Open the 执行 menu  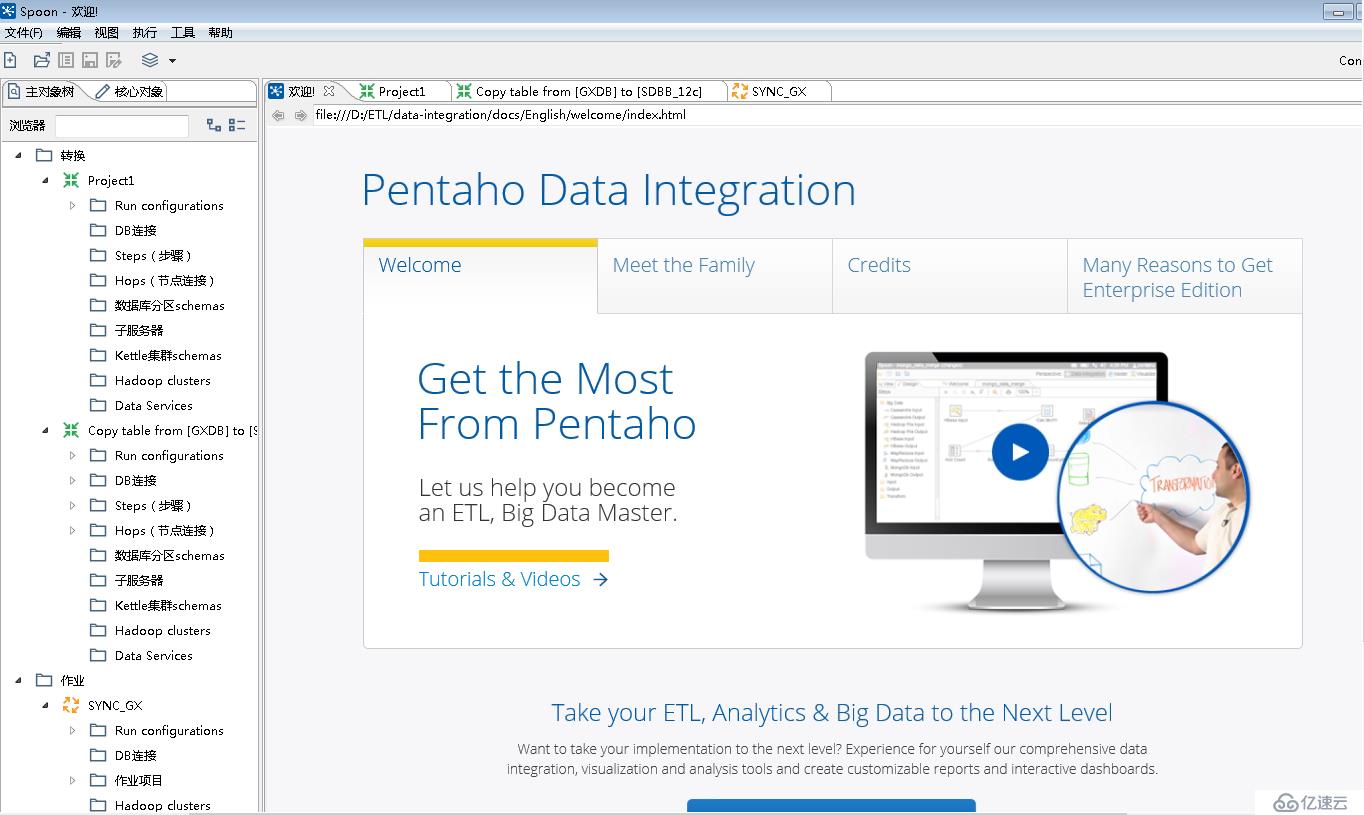[145, 33]
